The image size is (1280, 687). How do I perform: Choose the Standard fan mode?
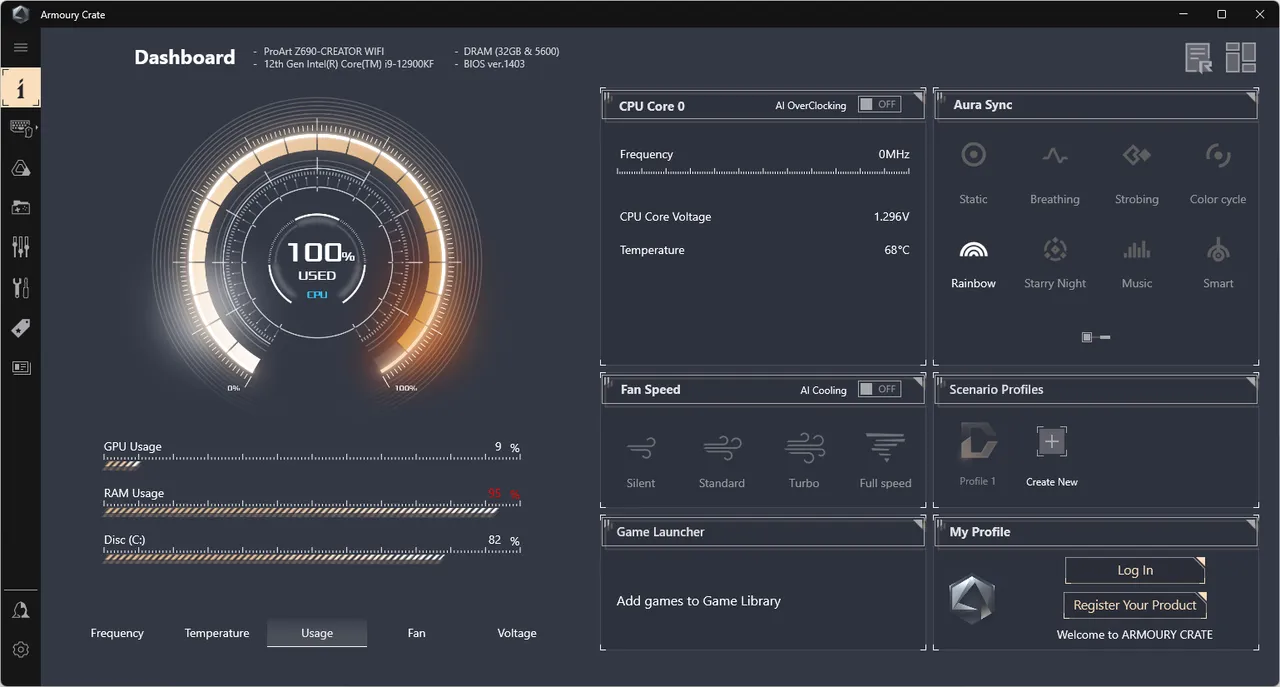(x=722, y=460)
